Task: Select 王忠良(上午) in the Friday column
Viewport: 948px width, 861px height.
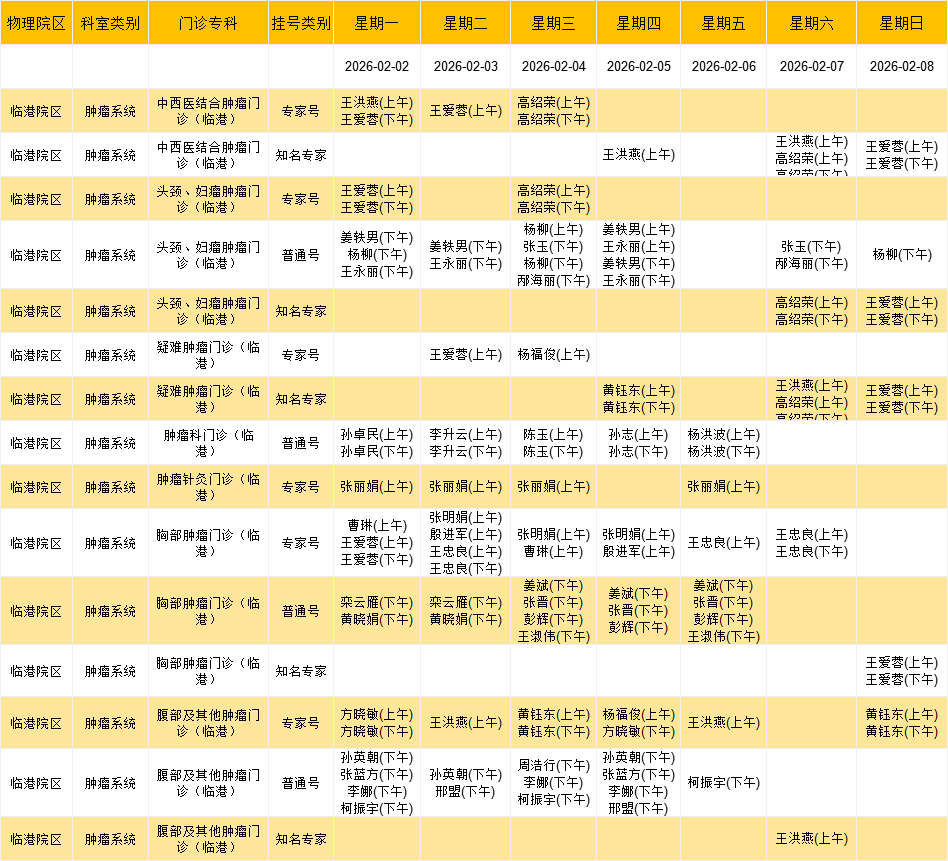Action: click(x=723, y=543)
